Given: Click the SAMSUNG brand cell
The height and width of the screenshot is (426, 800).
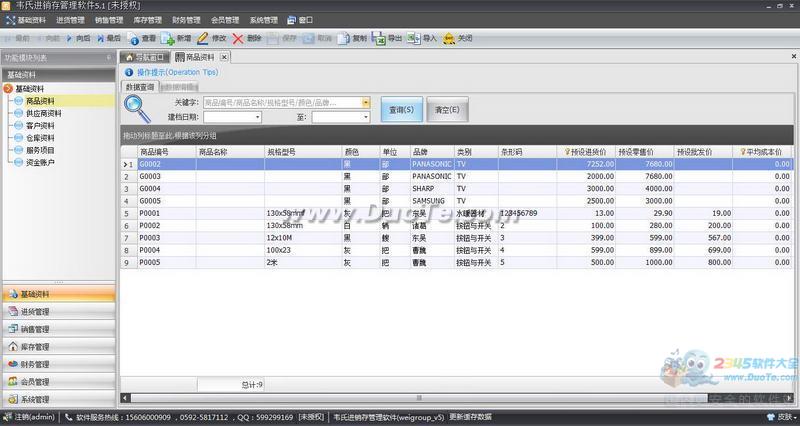Looking at the screenshot, I should pyautogui.click(x=432, y=201).
